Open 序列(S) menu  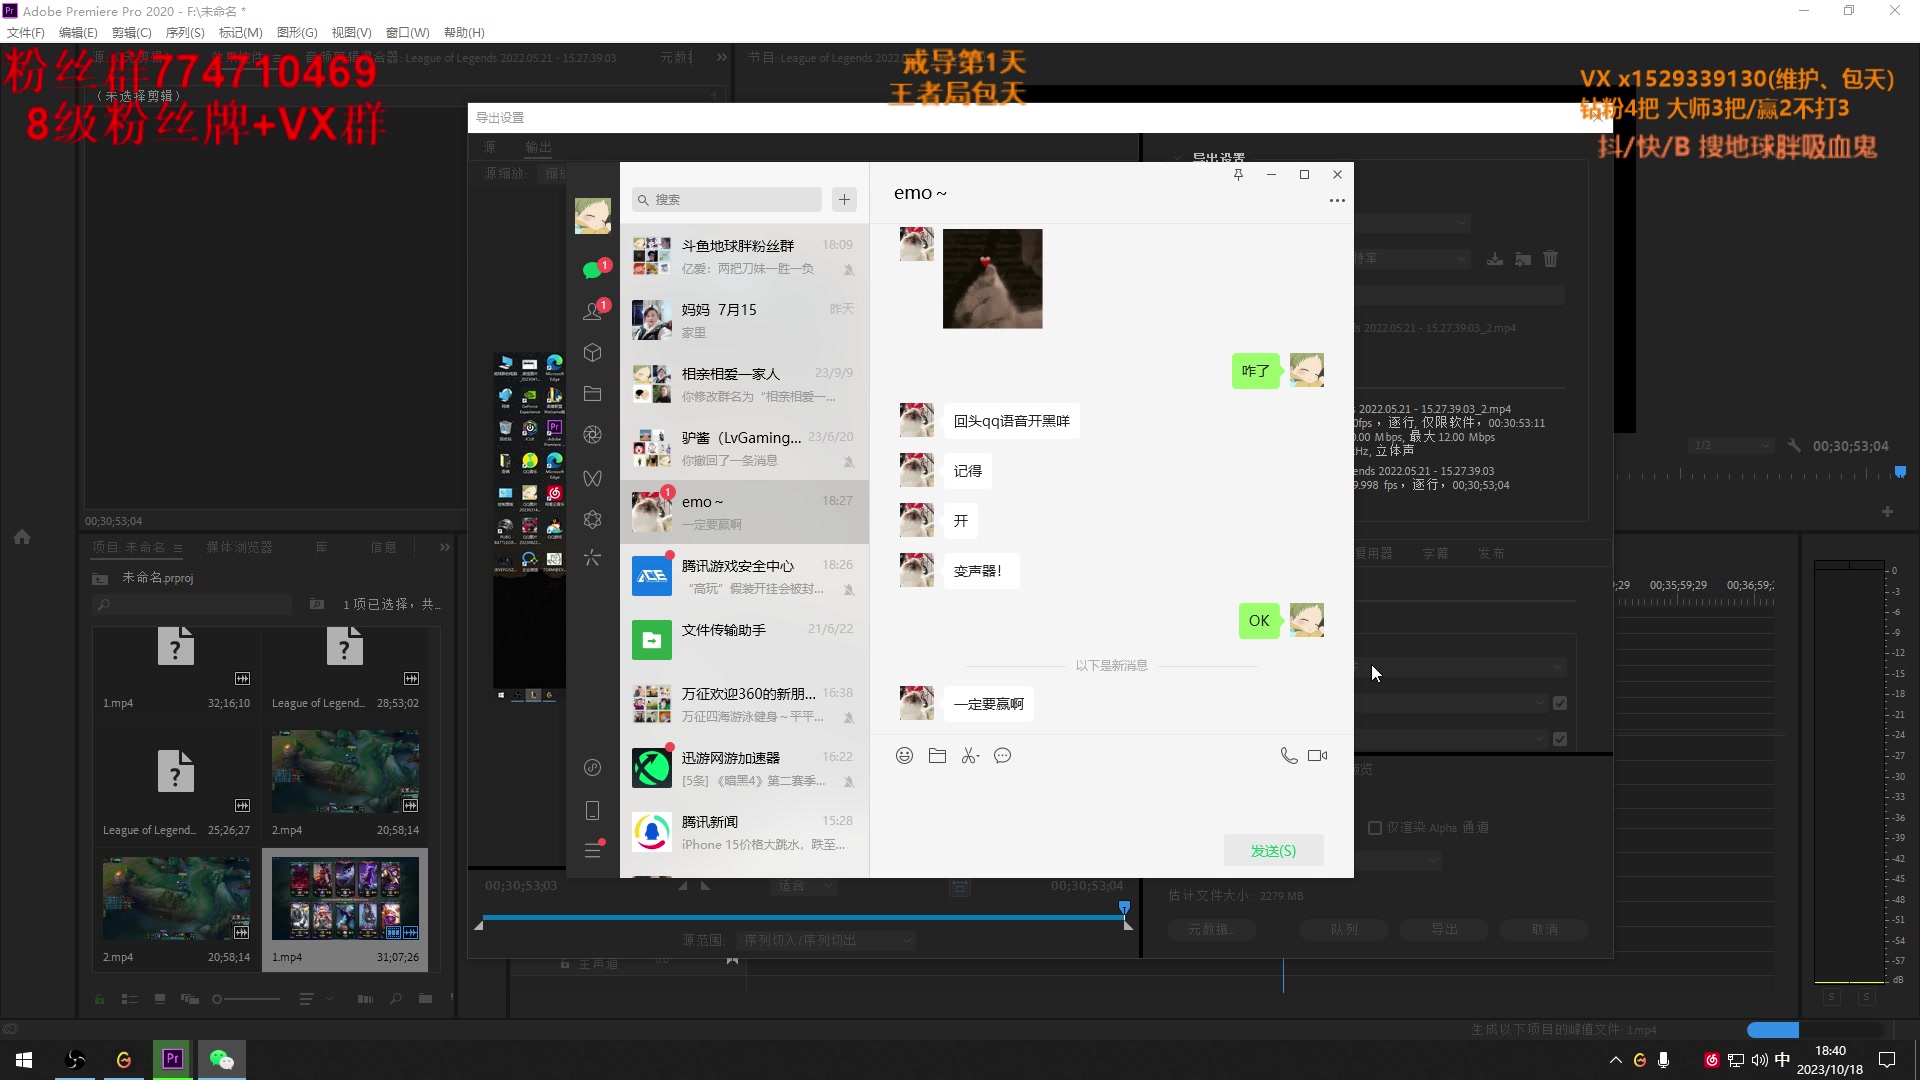184,32
